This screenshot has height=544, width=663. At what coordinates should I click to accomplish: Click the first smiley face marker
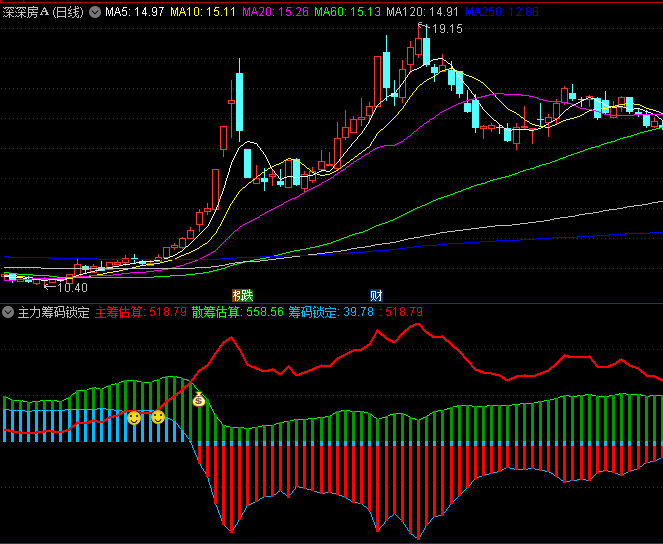click(x=133, y=417)
